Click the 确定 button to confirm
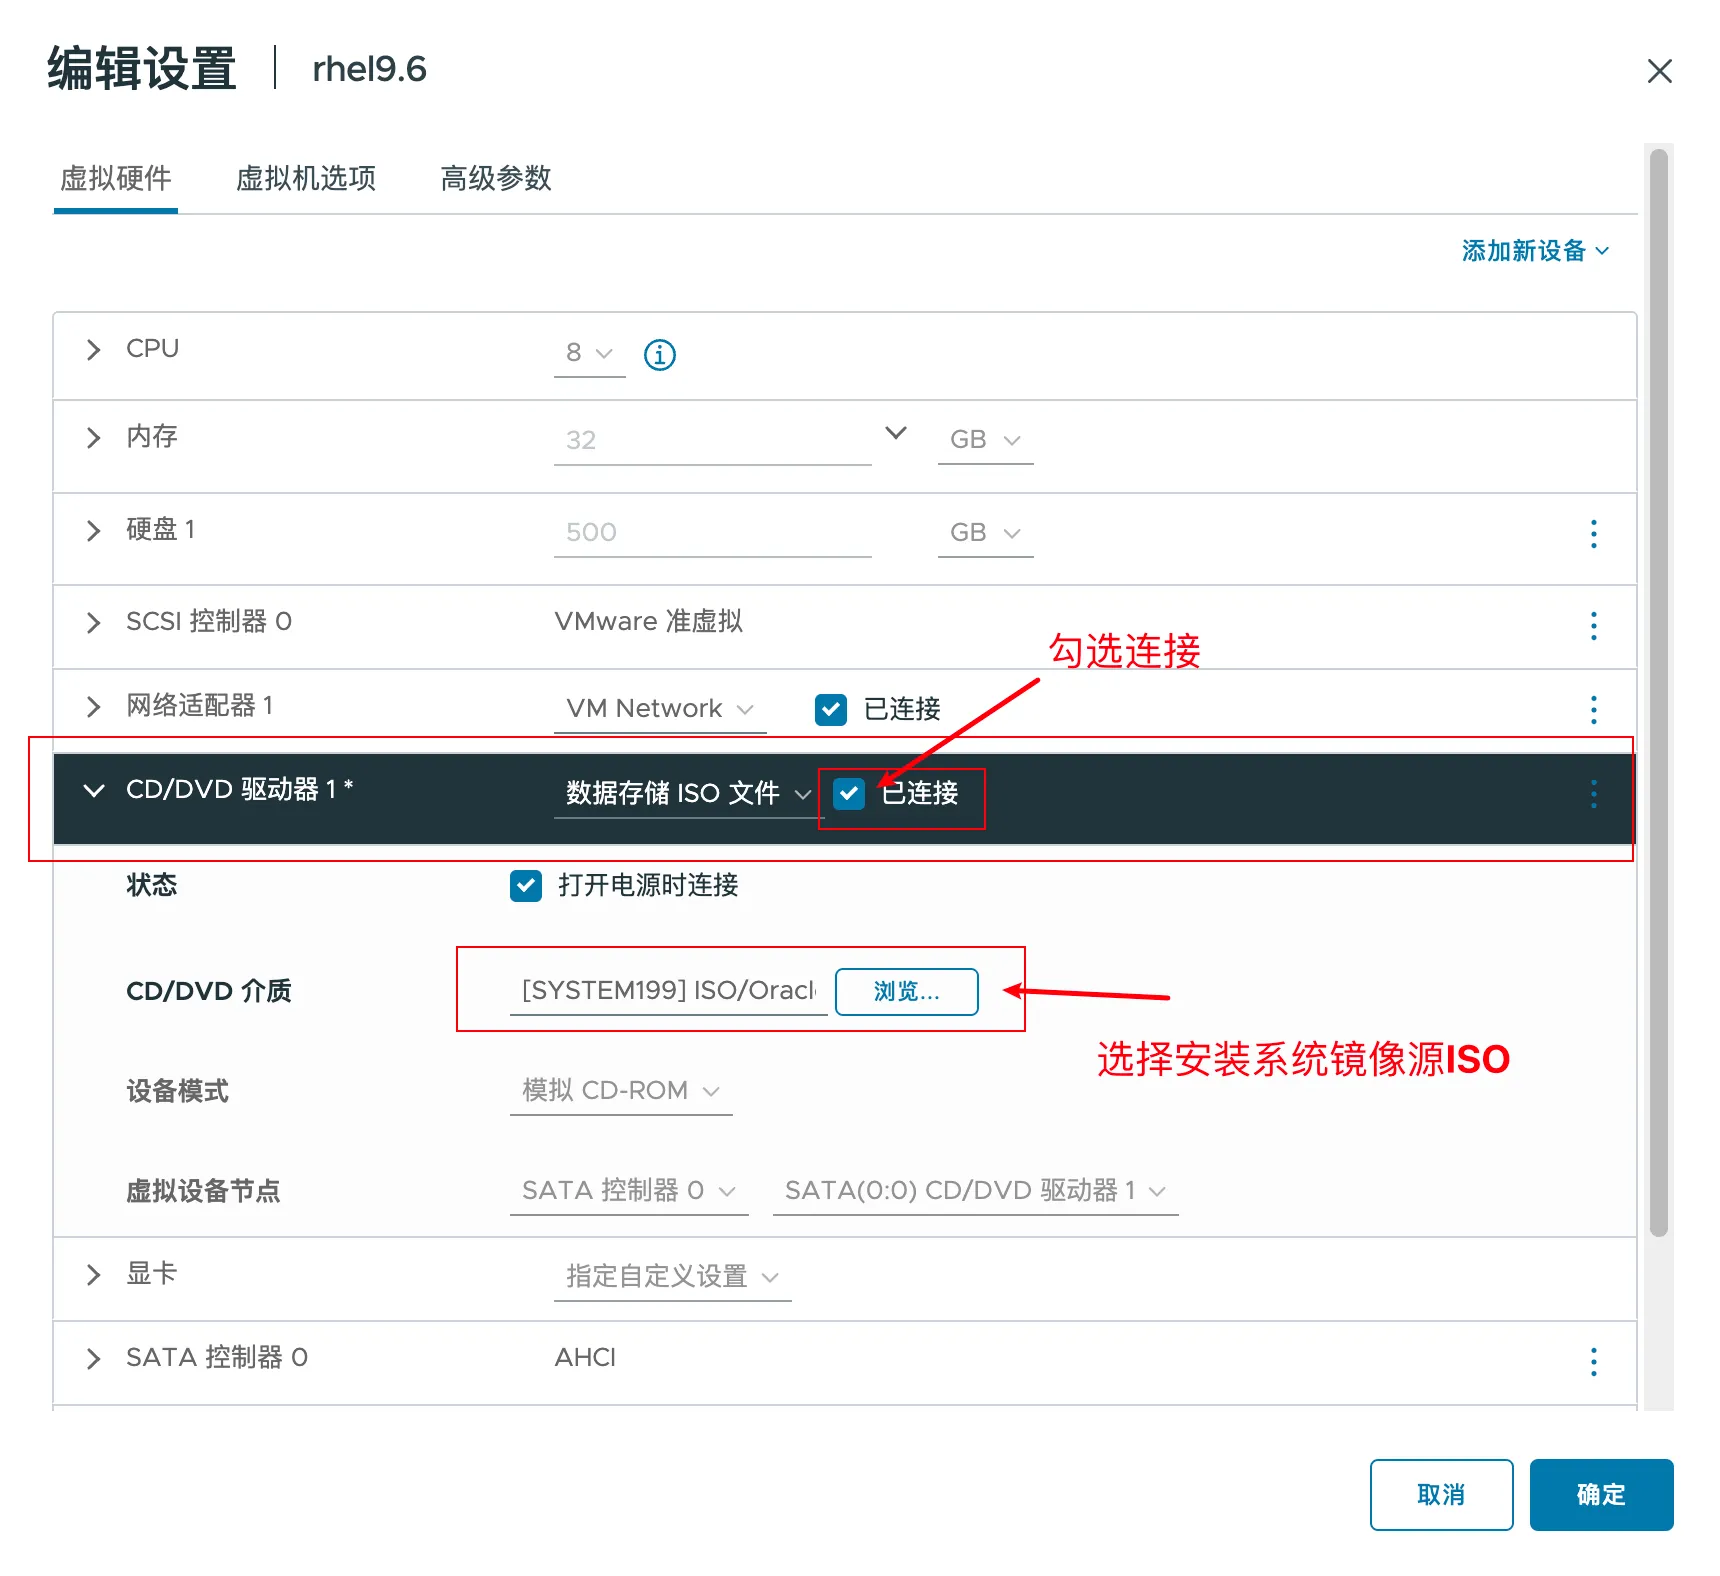 [x=1600, y=1495]
